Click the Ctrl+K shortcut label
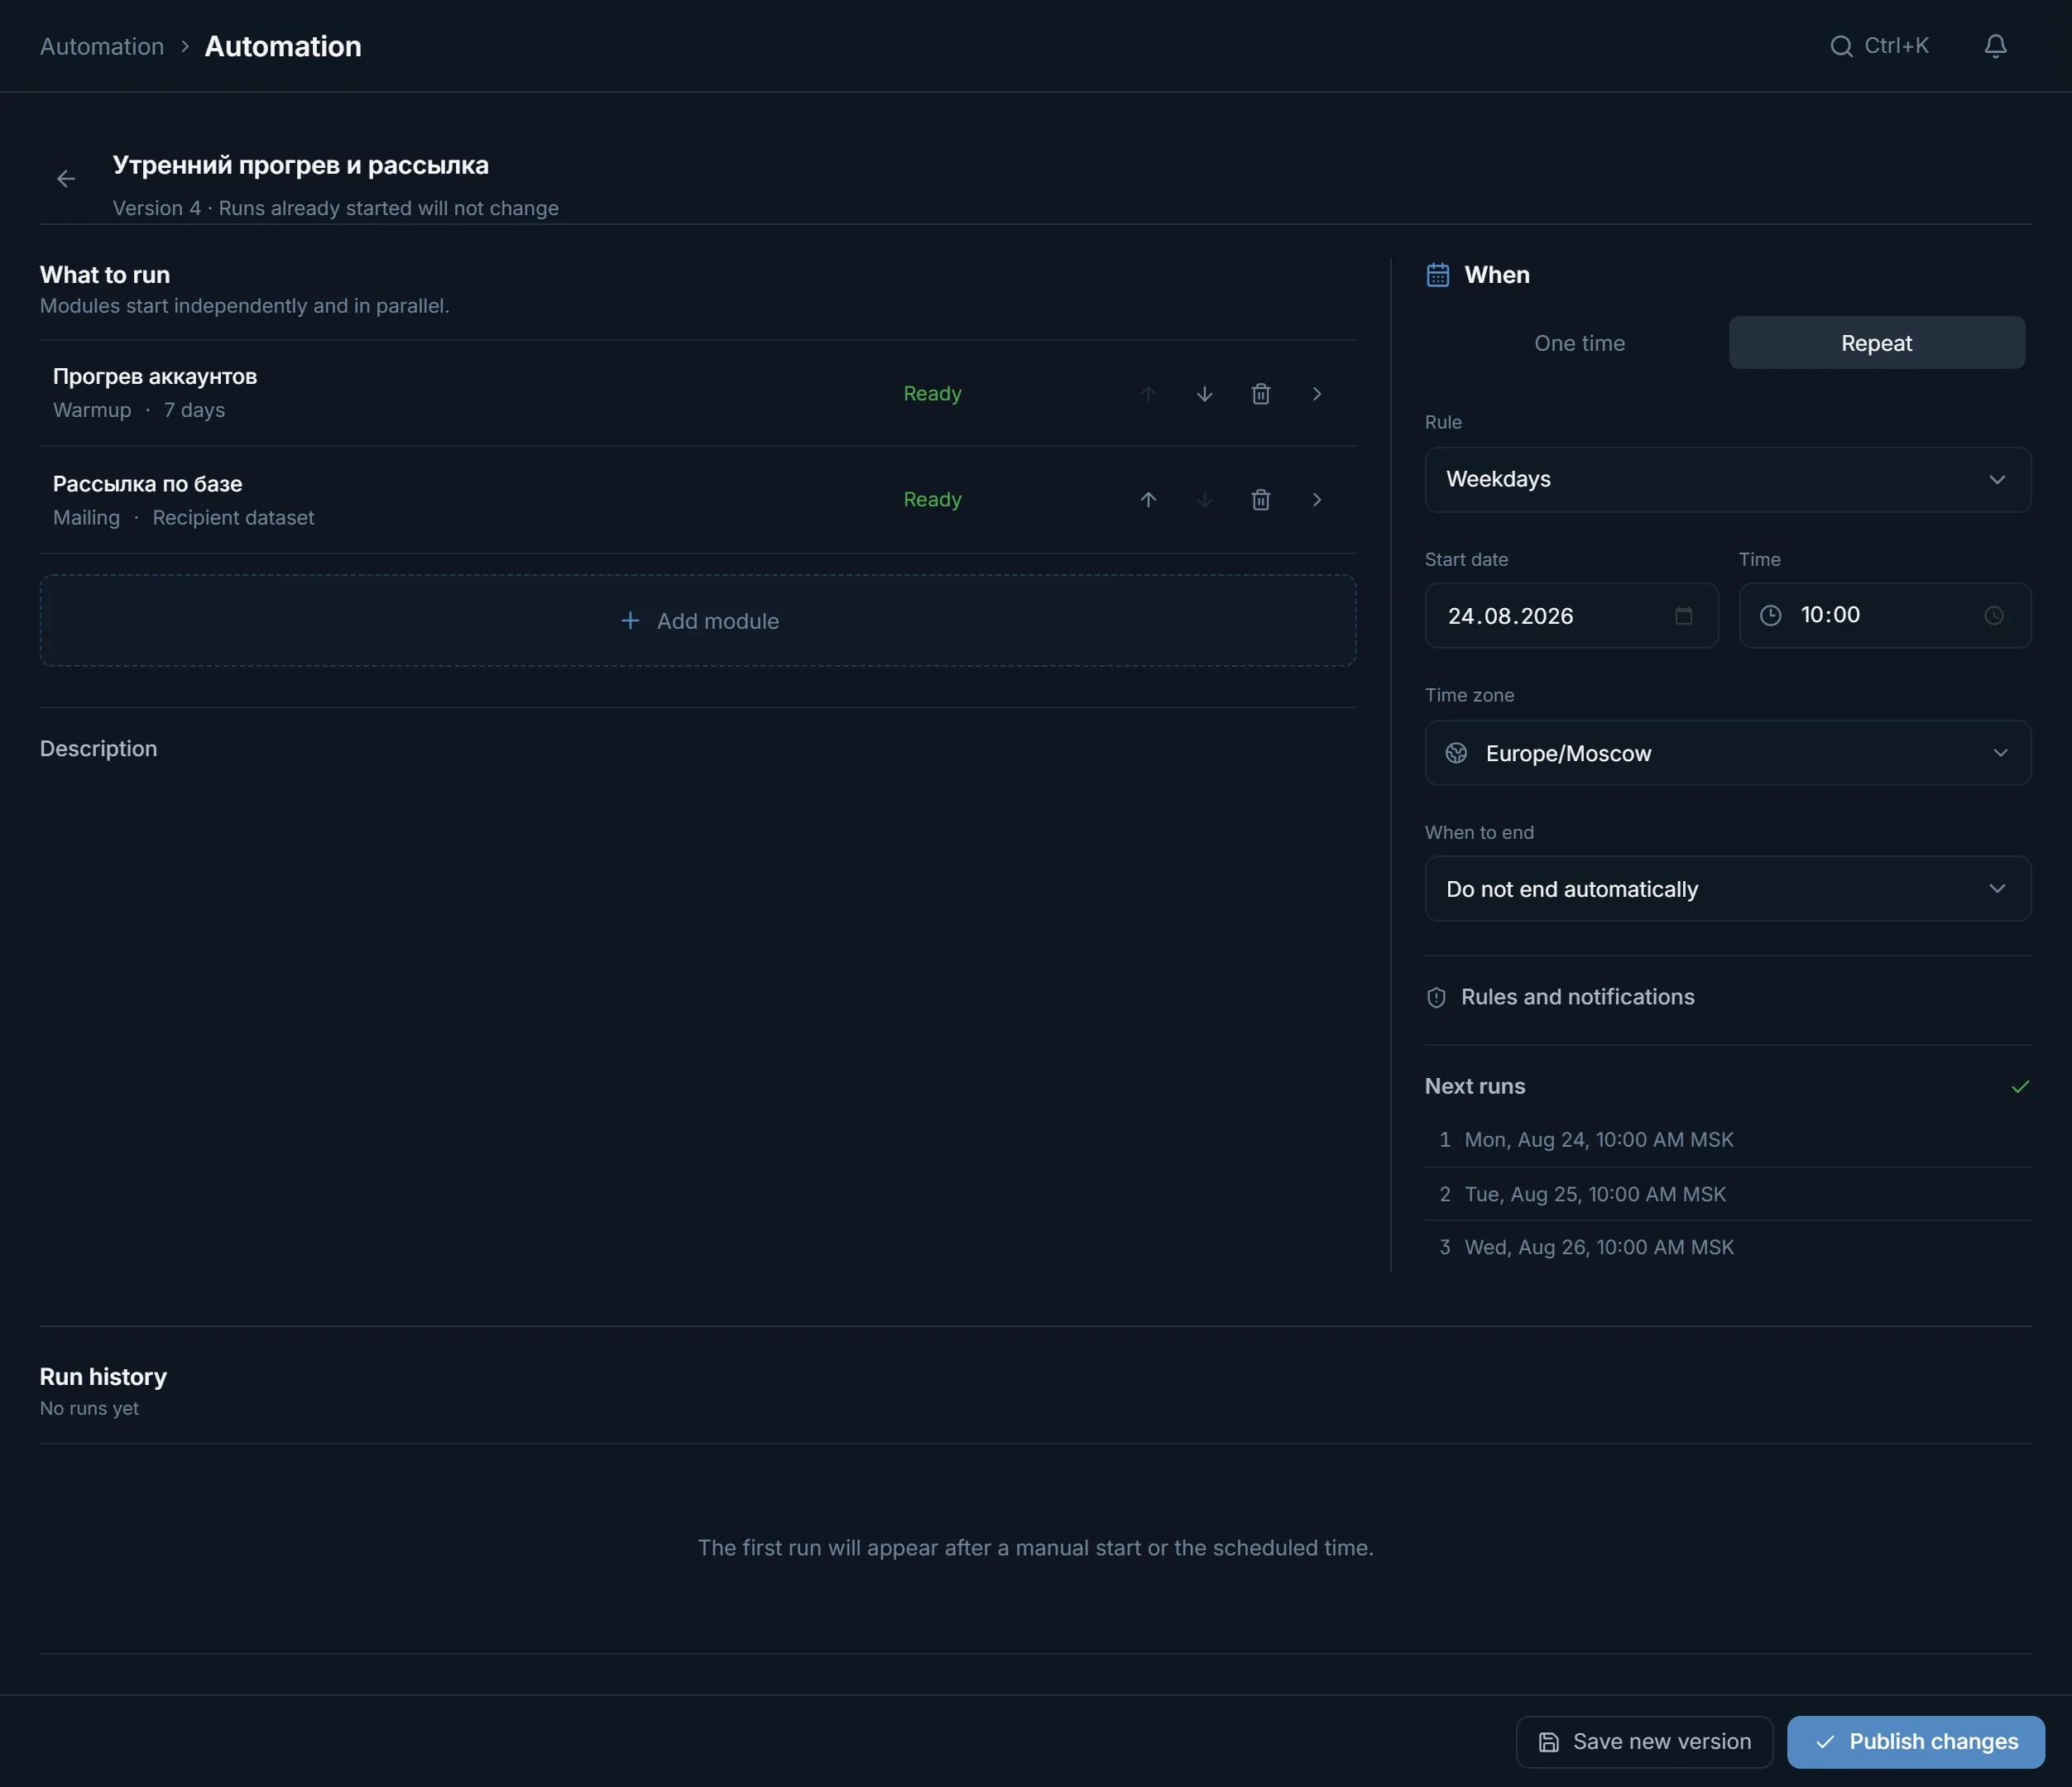Image resolution: width=2072 pixels, height=1787 pixels. (x=1896, y=46)
